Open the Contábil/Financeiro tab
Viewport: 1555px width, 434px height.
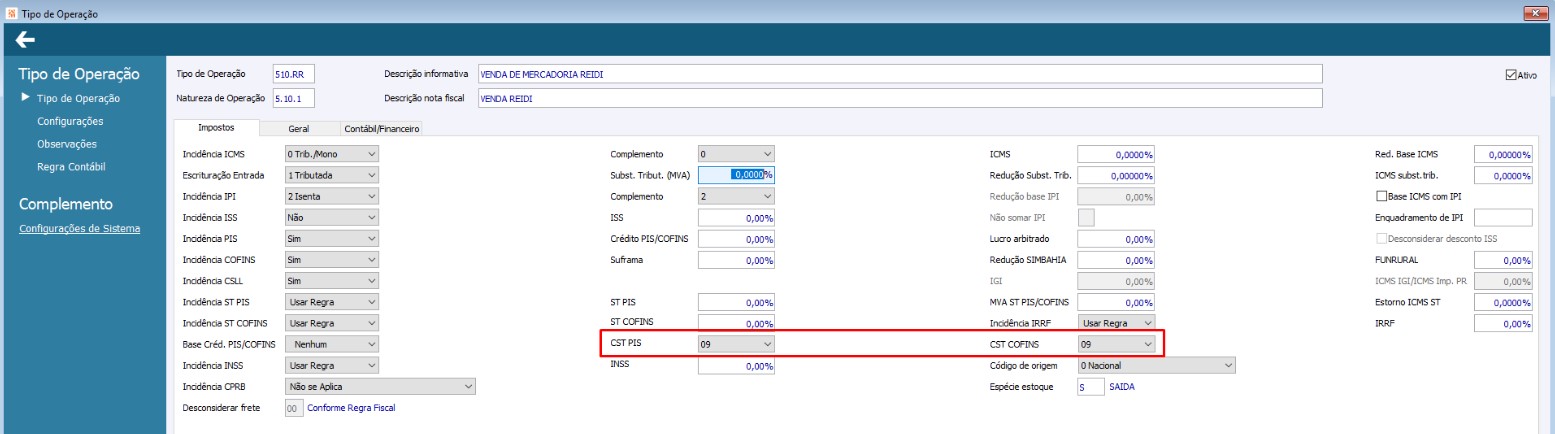coord(381,129)
